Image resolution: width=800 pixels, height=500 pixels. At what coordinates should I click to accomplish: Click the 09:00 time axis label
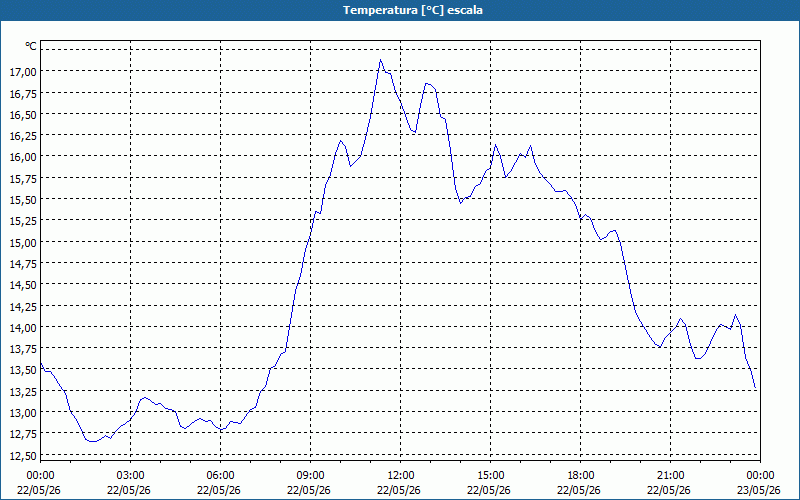click(x=310, y=476)
